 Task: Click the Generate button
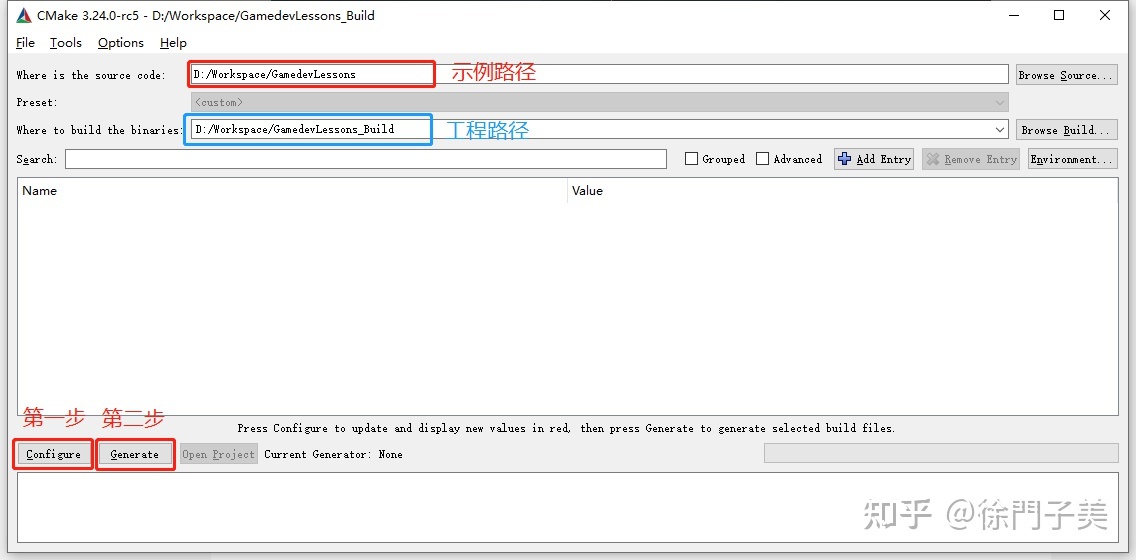pos(135,454)
